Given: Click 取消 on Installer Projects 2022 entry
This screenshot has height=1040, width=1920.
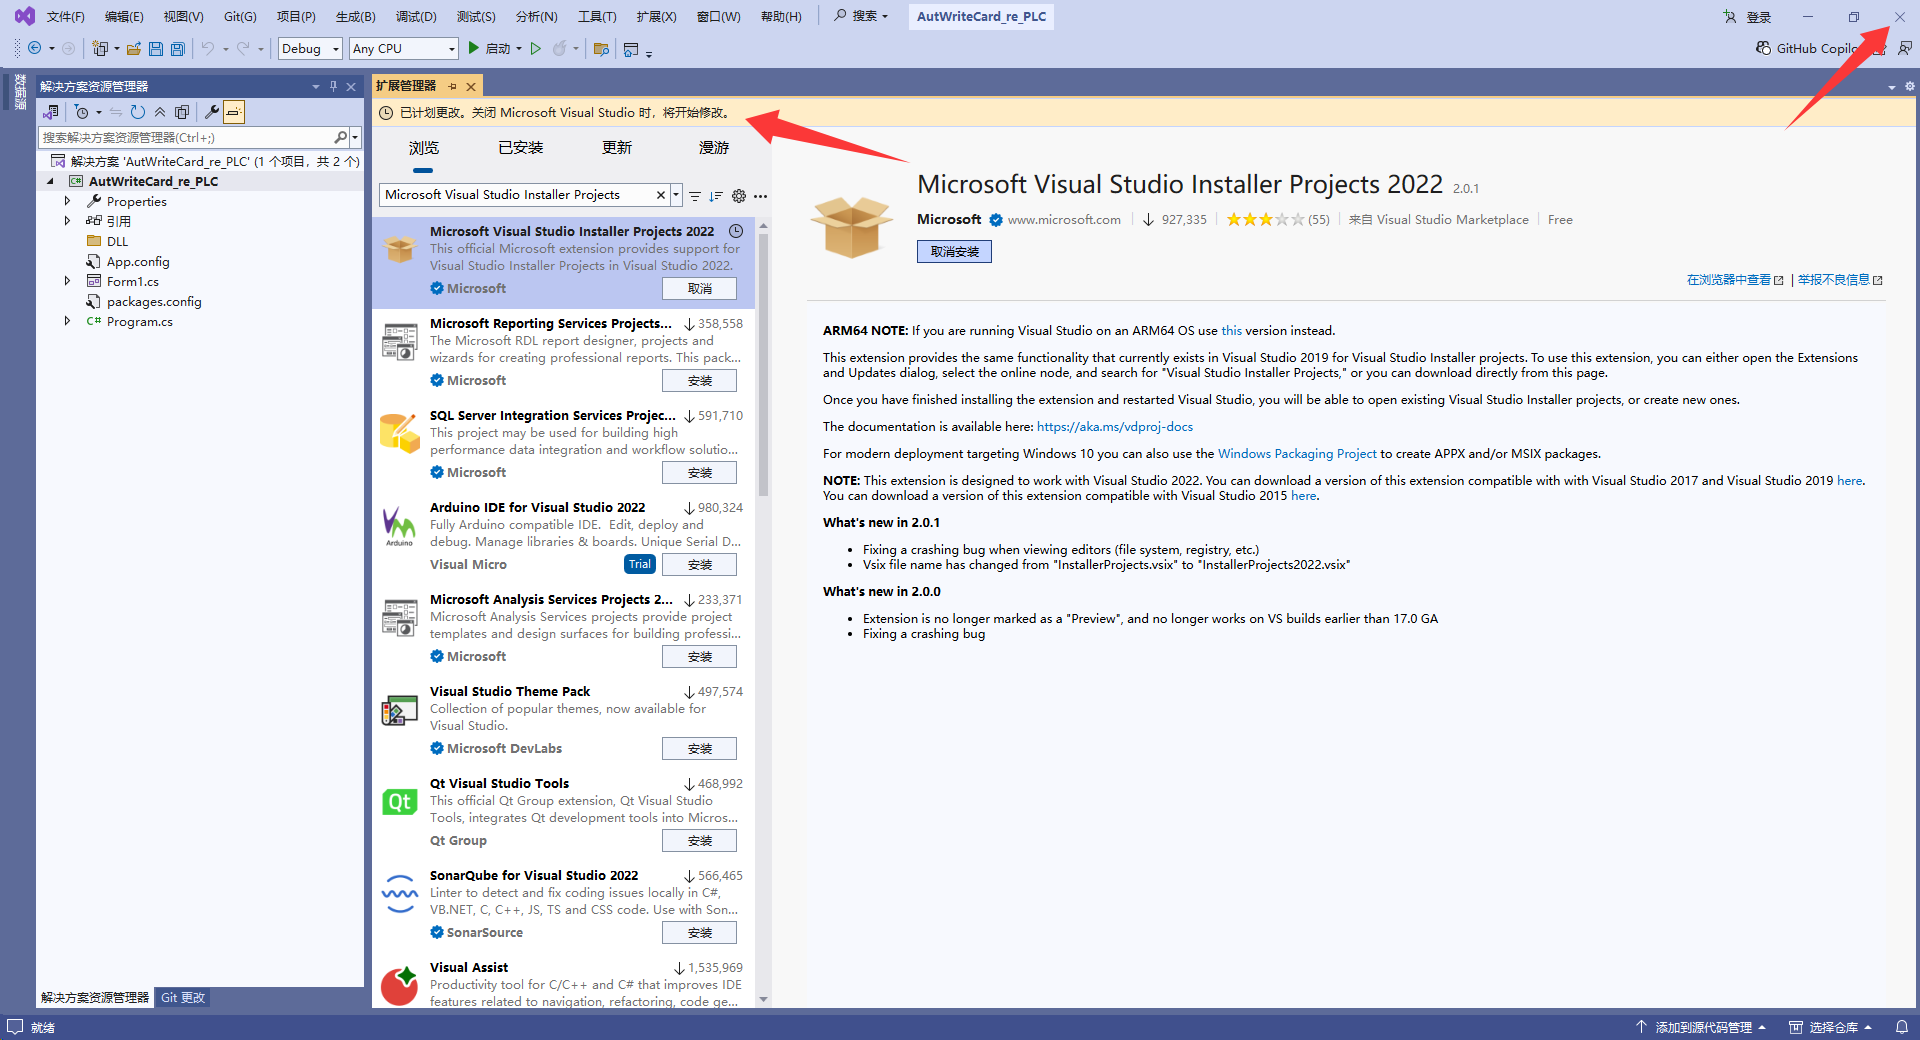Looking at the screenshot, I should tap(699, 289).
